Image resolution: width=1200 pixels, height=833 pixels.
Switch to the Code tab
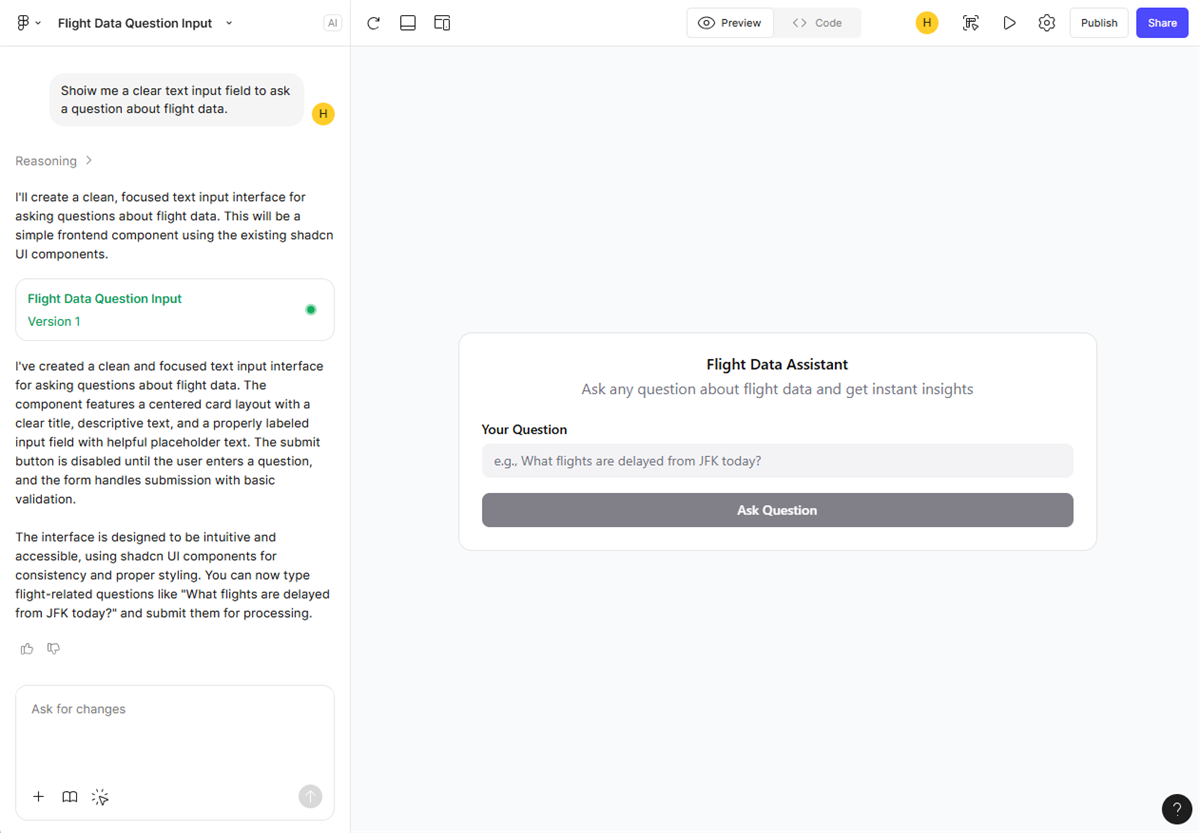pos(817,23)
